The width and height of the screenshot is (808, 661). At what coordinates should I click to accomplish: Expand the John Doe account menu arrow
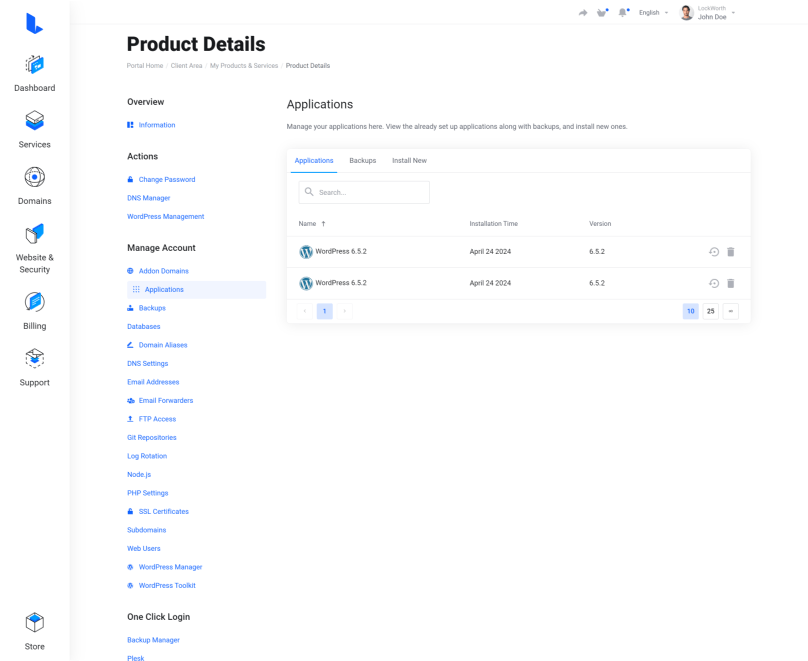click(x=733, y=13)
